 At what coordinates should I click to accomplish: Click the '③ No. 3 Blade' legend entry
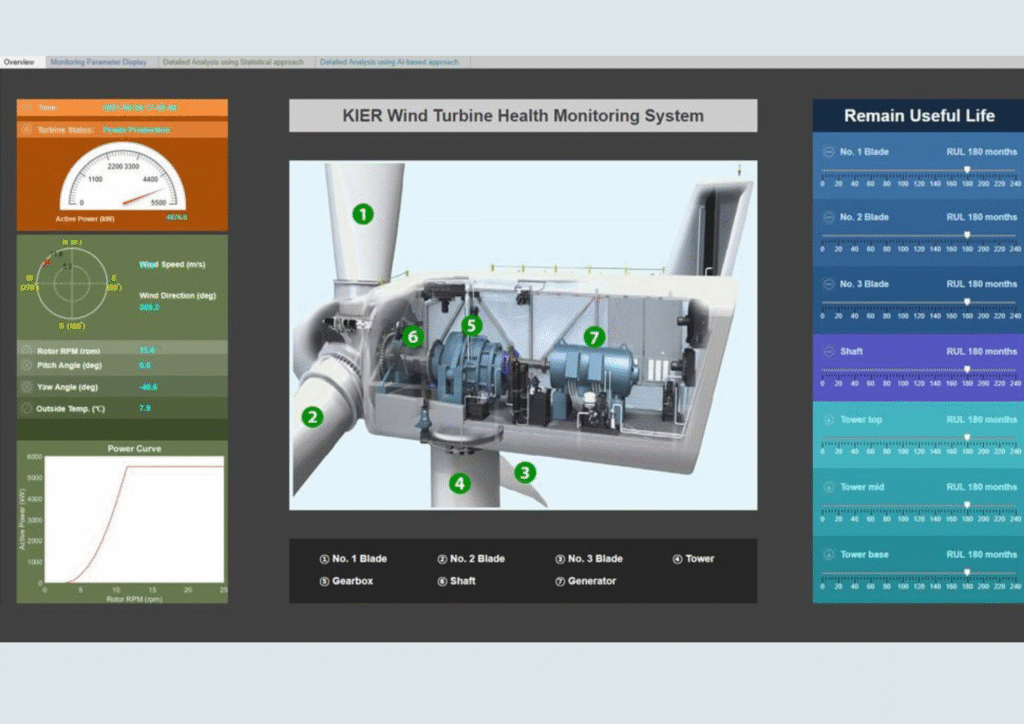[x=589, y=559]
